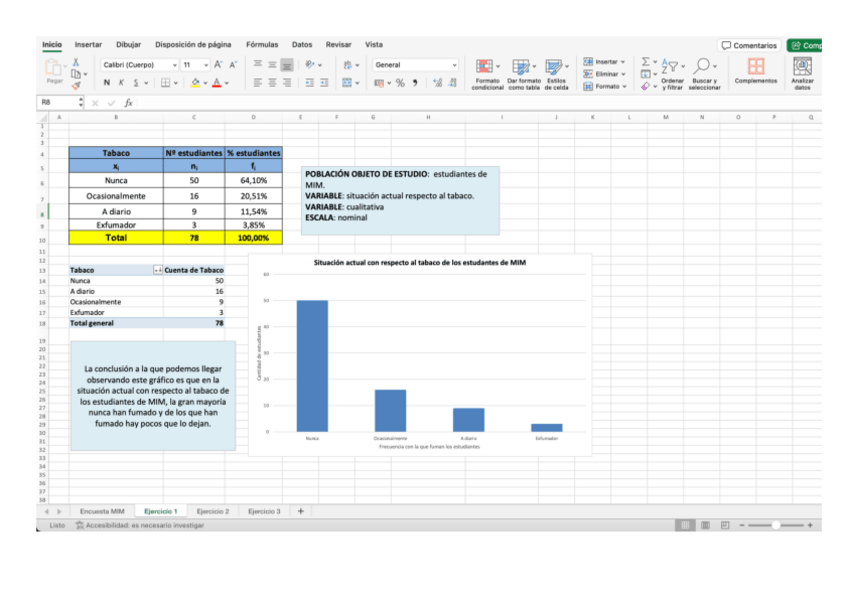The image size is (848, 599).
Task: Open Complementos add-ins
Action: pyautogui.click(x=755, y=71)
